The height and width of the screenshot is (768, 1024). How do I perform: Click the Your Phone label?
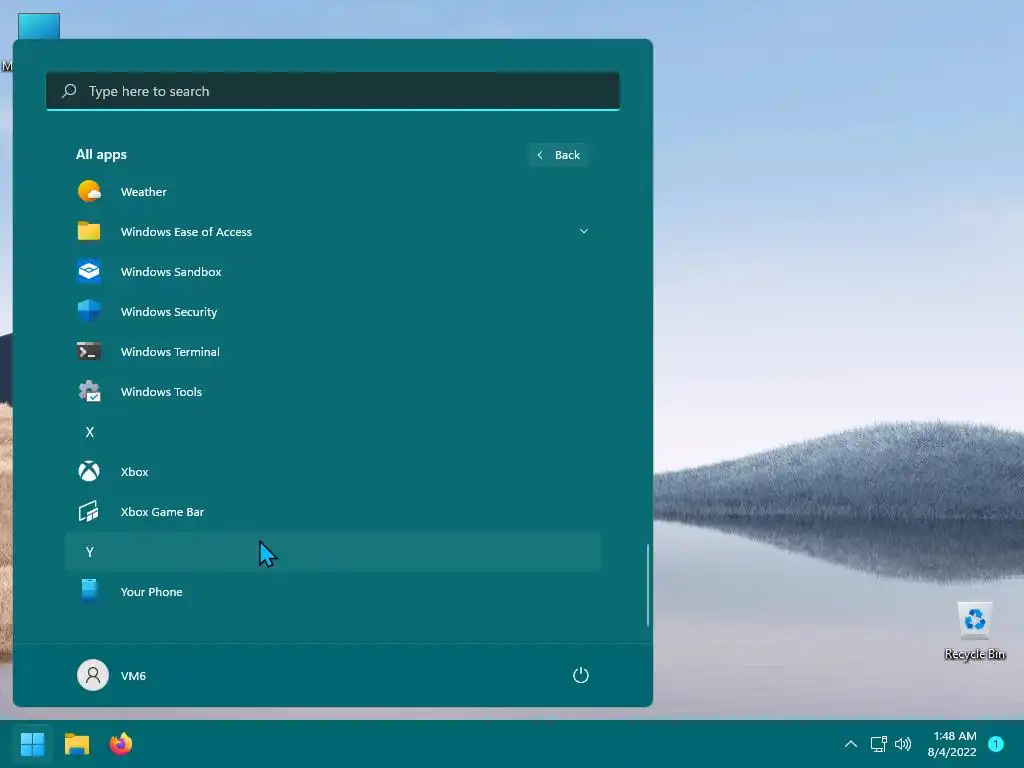(x=152, y=591)
